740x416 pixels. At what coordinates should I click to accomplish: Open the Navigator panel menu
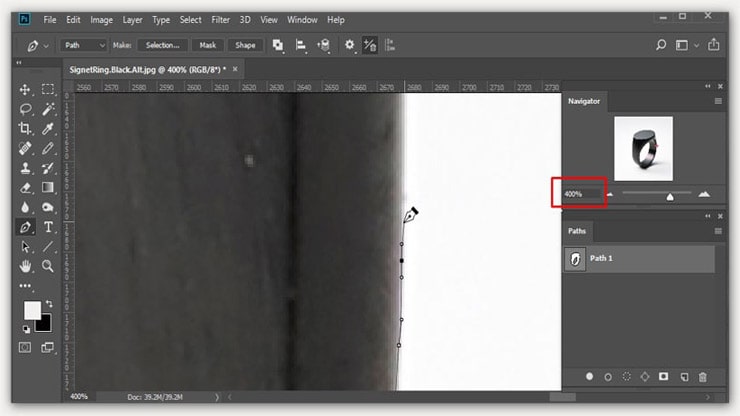(717, 101)
